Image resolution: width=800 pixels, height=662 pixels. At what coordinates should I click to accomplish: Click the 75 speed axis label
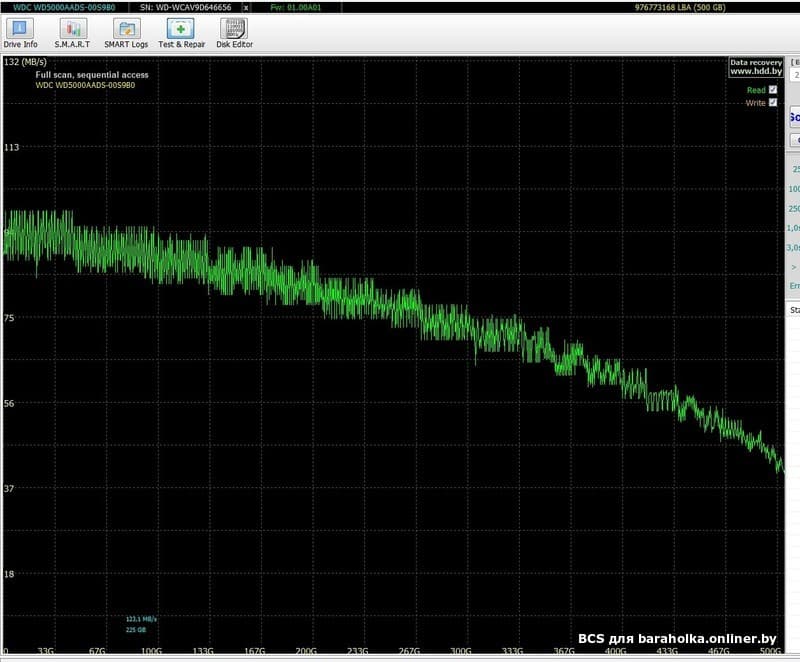(x=9, y=318)
